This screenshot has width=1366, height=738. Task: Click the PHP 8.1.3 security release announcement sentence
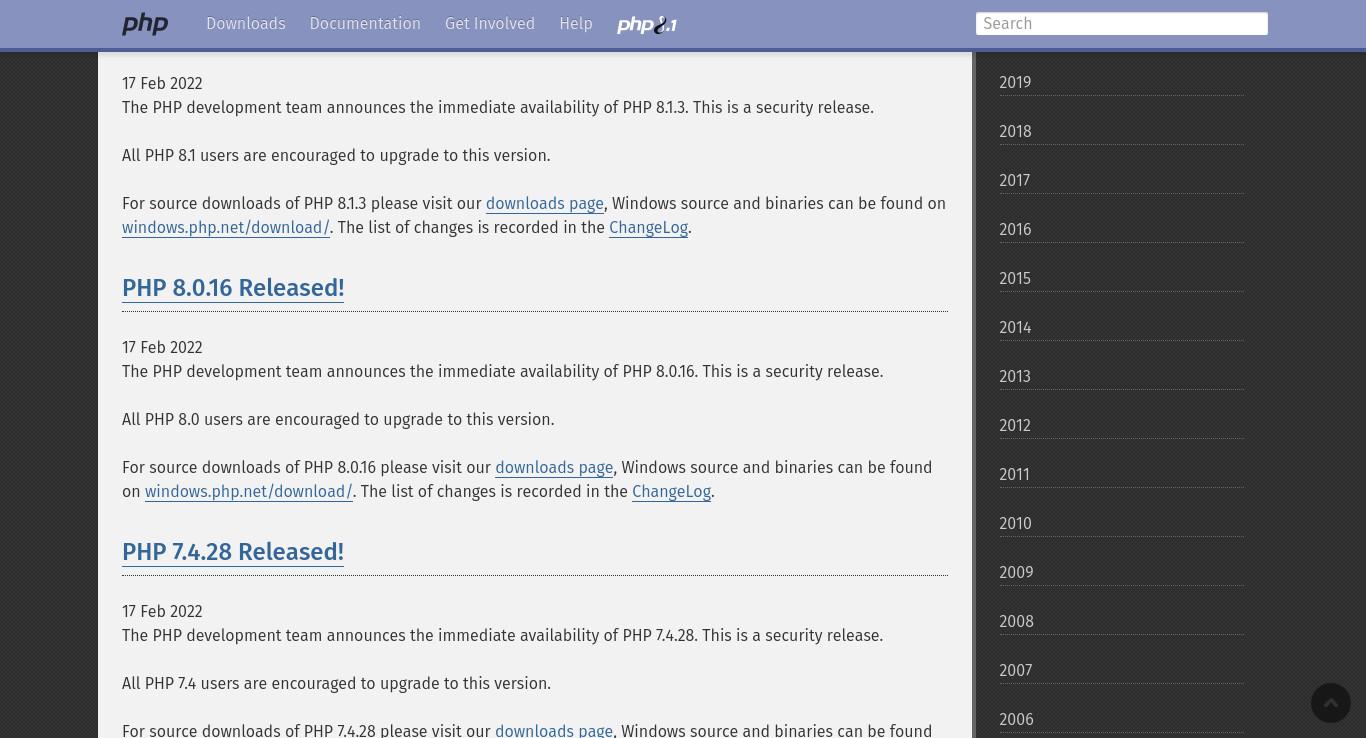(x=498, y=108)
